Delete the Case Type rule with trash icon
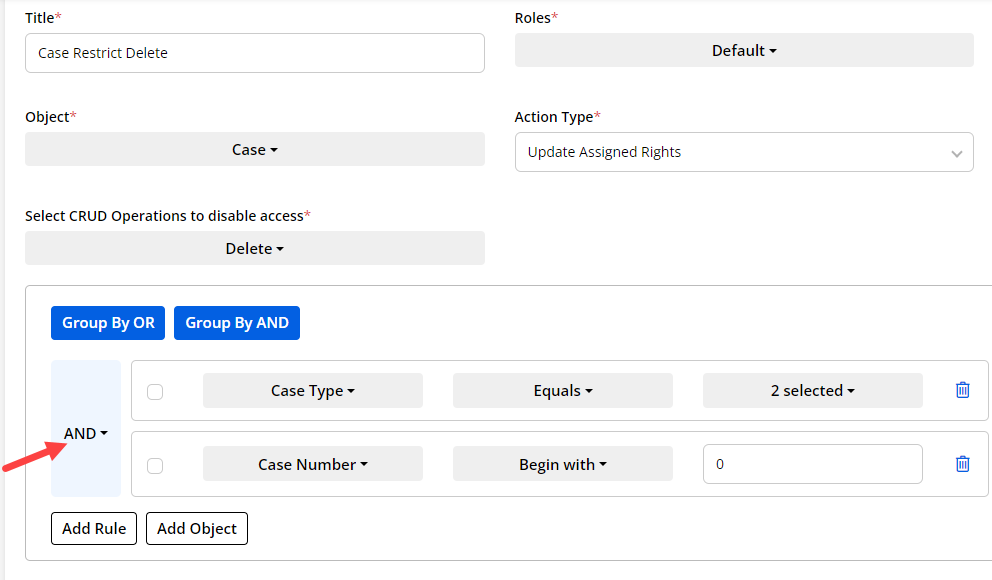 962,391
